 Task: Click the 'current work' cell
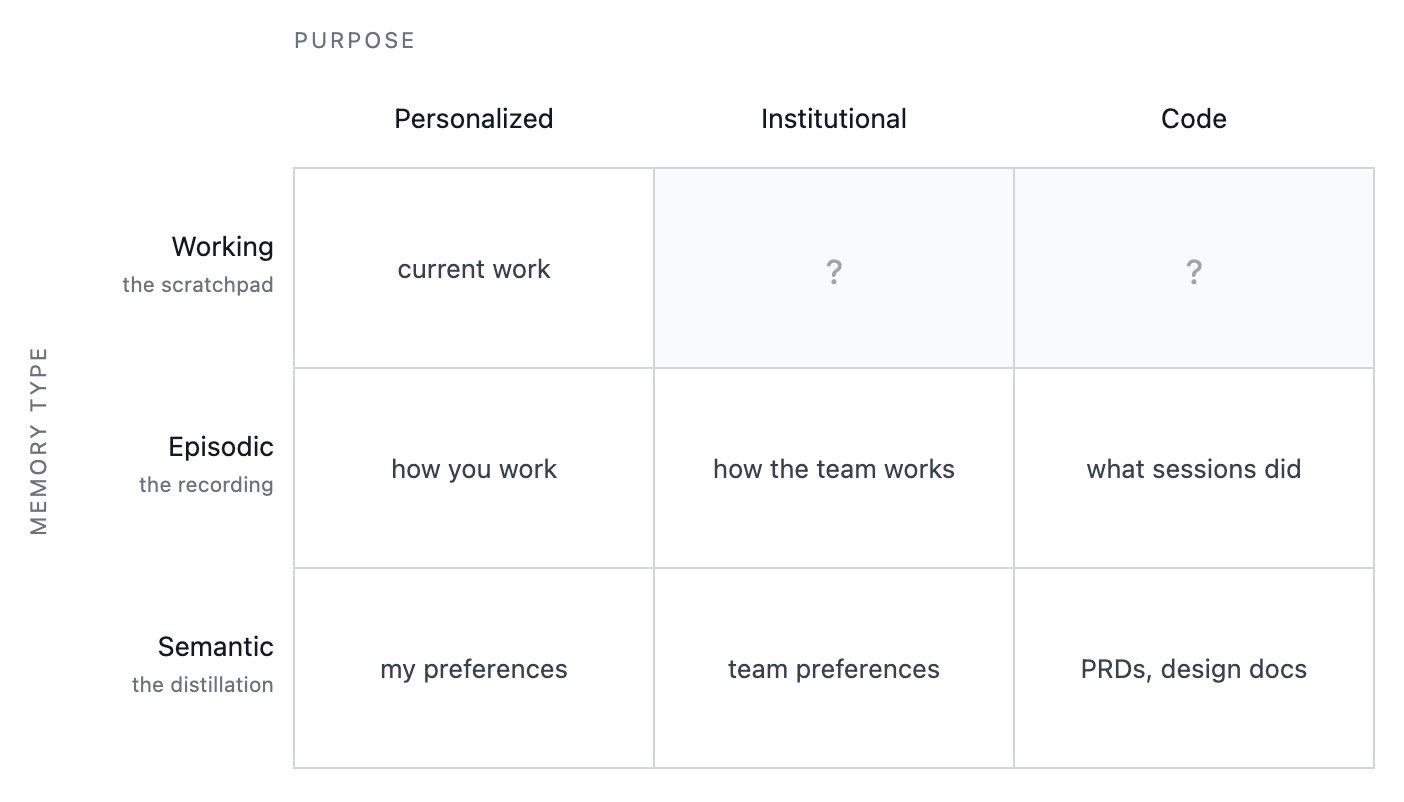coord(474,269)
